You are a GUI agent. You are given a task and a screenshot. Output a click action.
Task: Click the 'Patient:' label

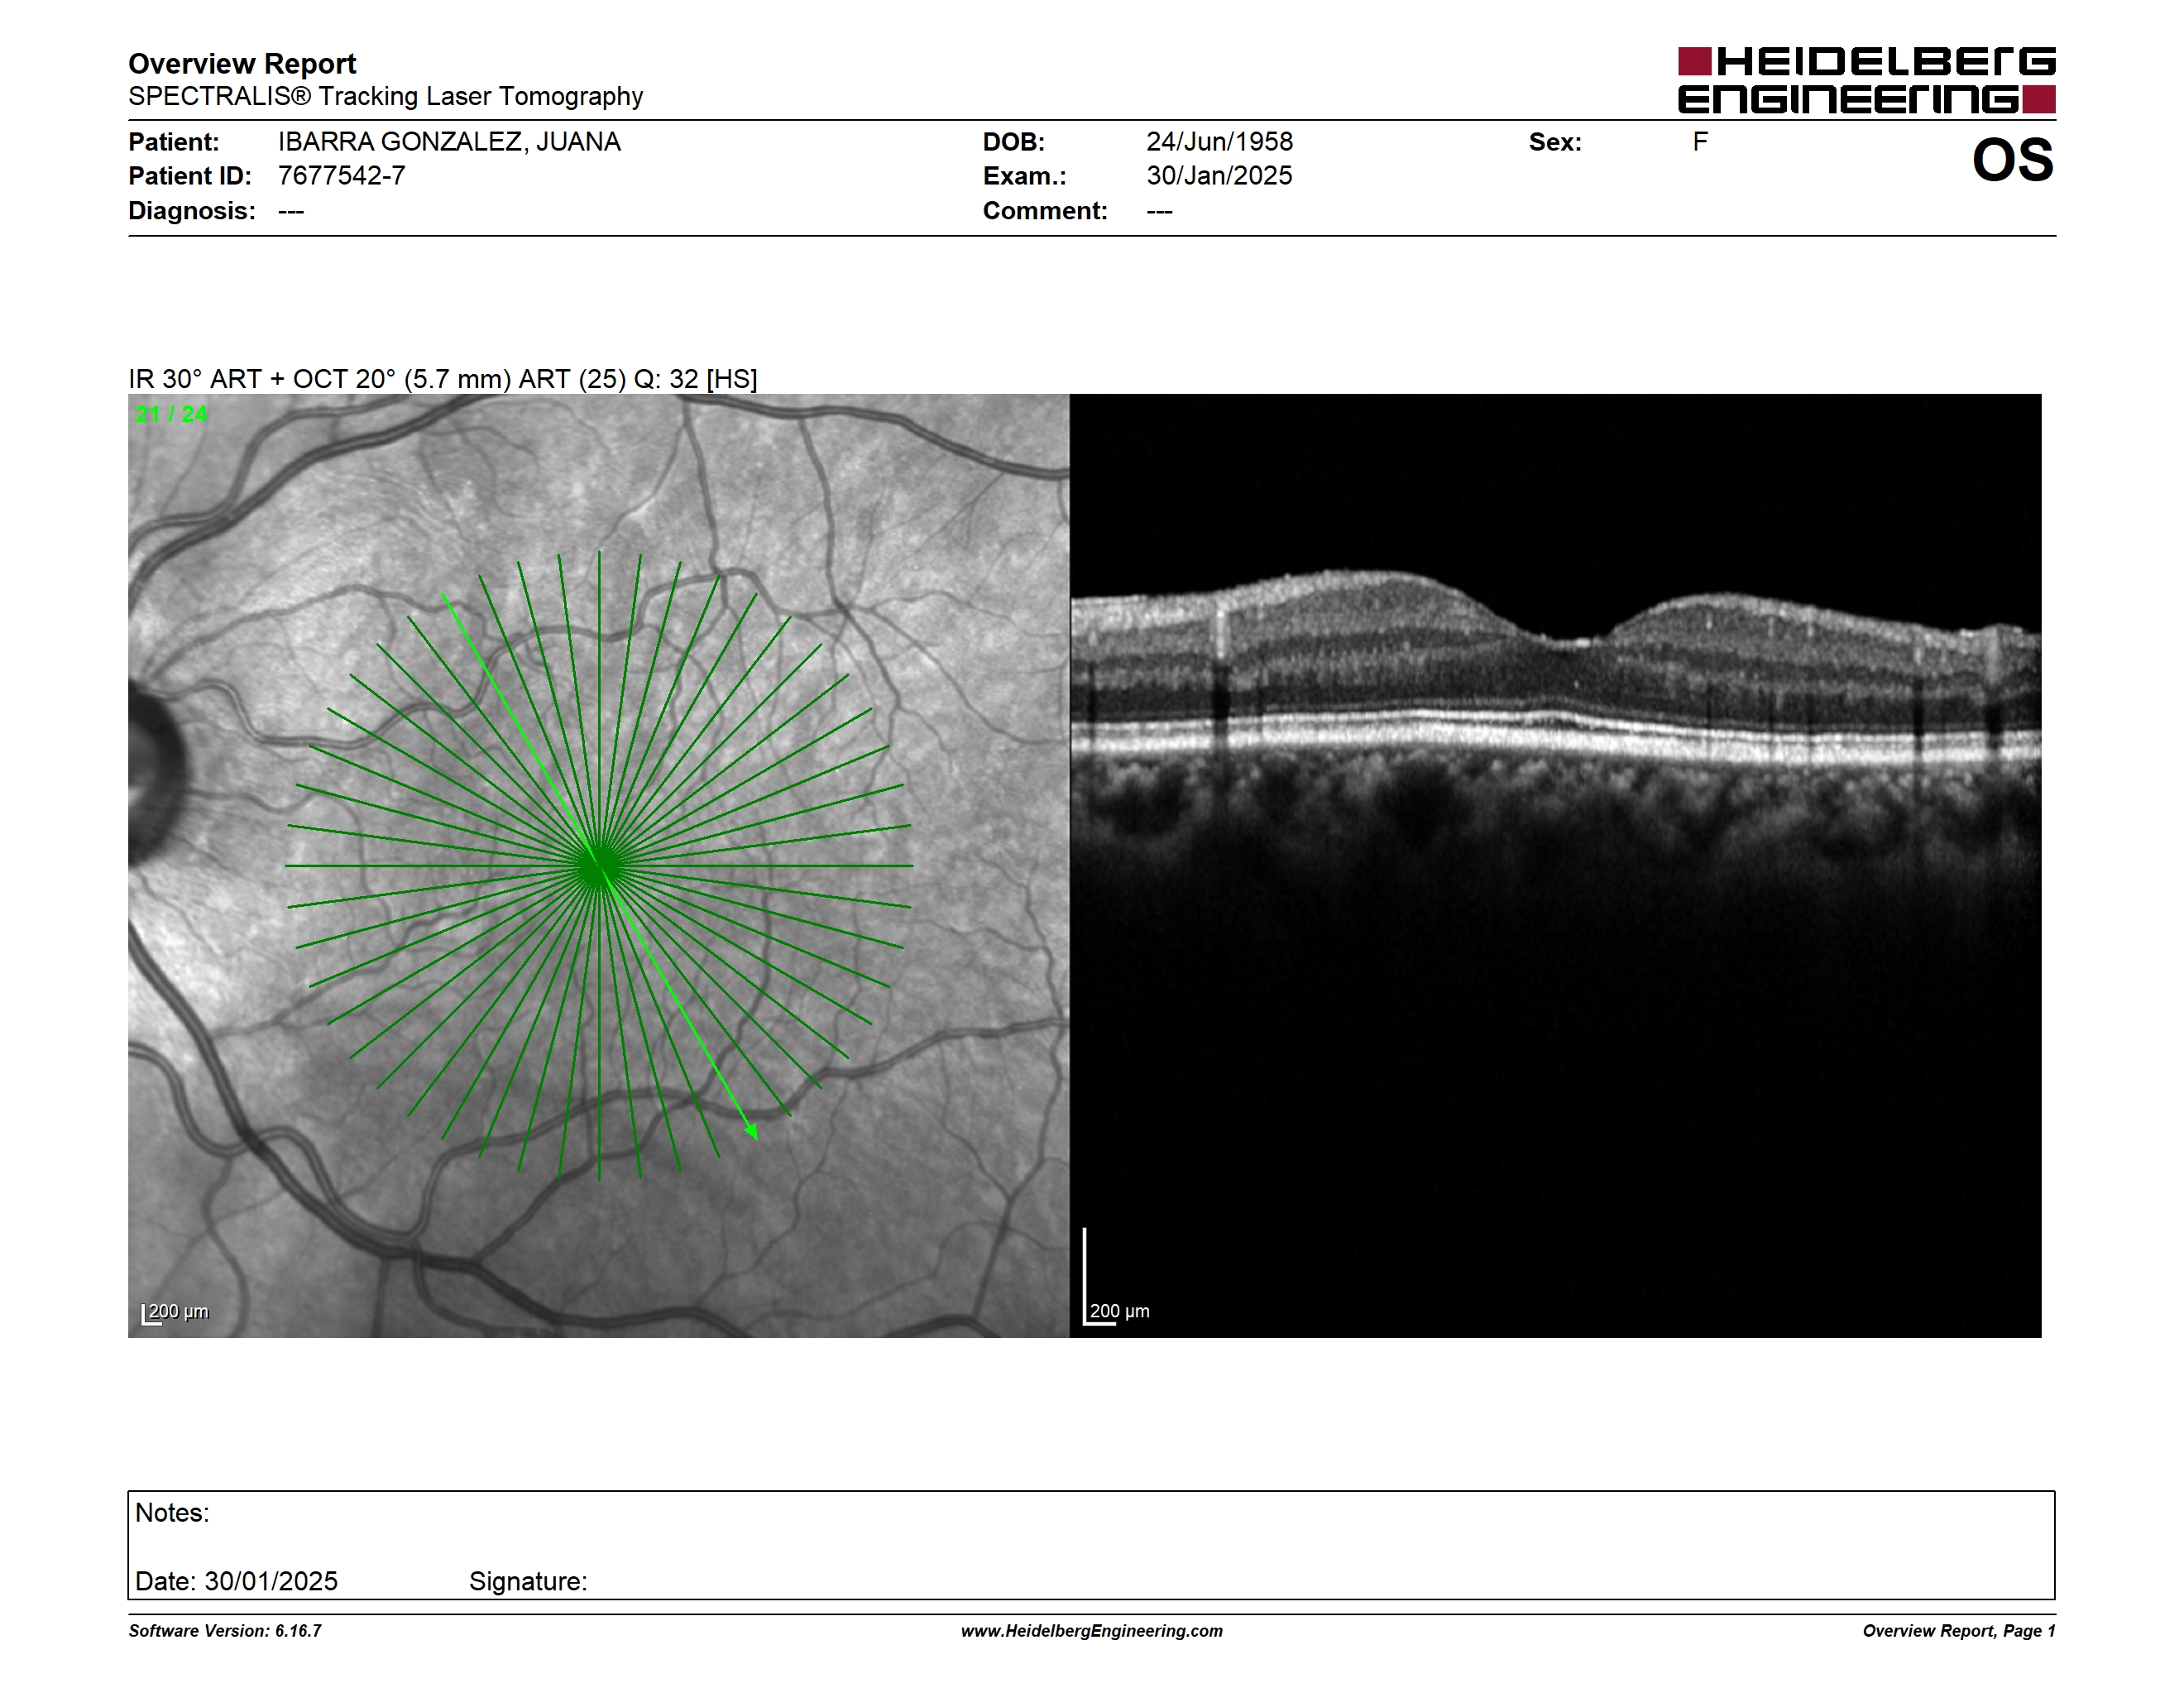[173, 142]
